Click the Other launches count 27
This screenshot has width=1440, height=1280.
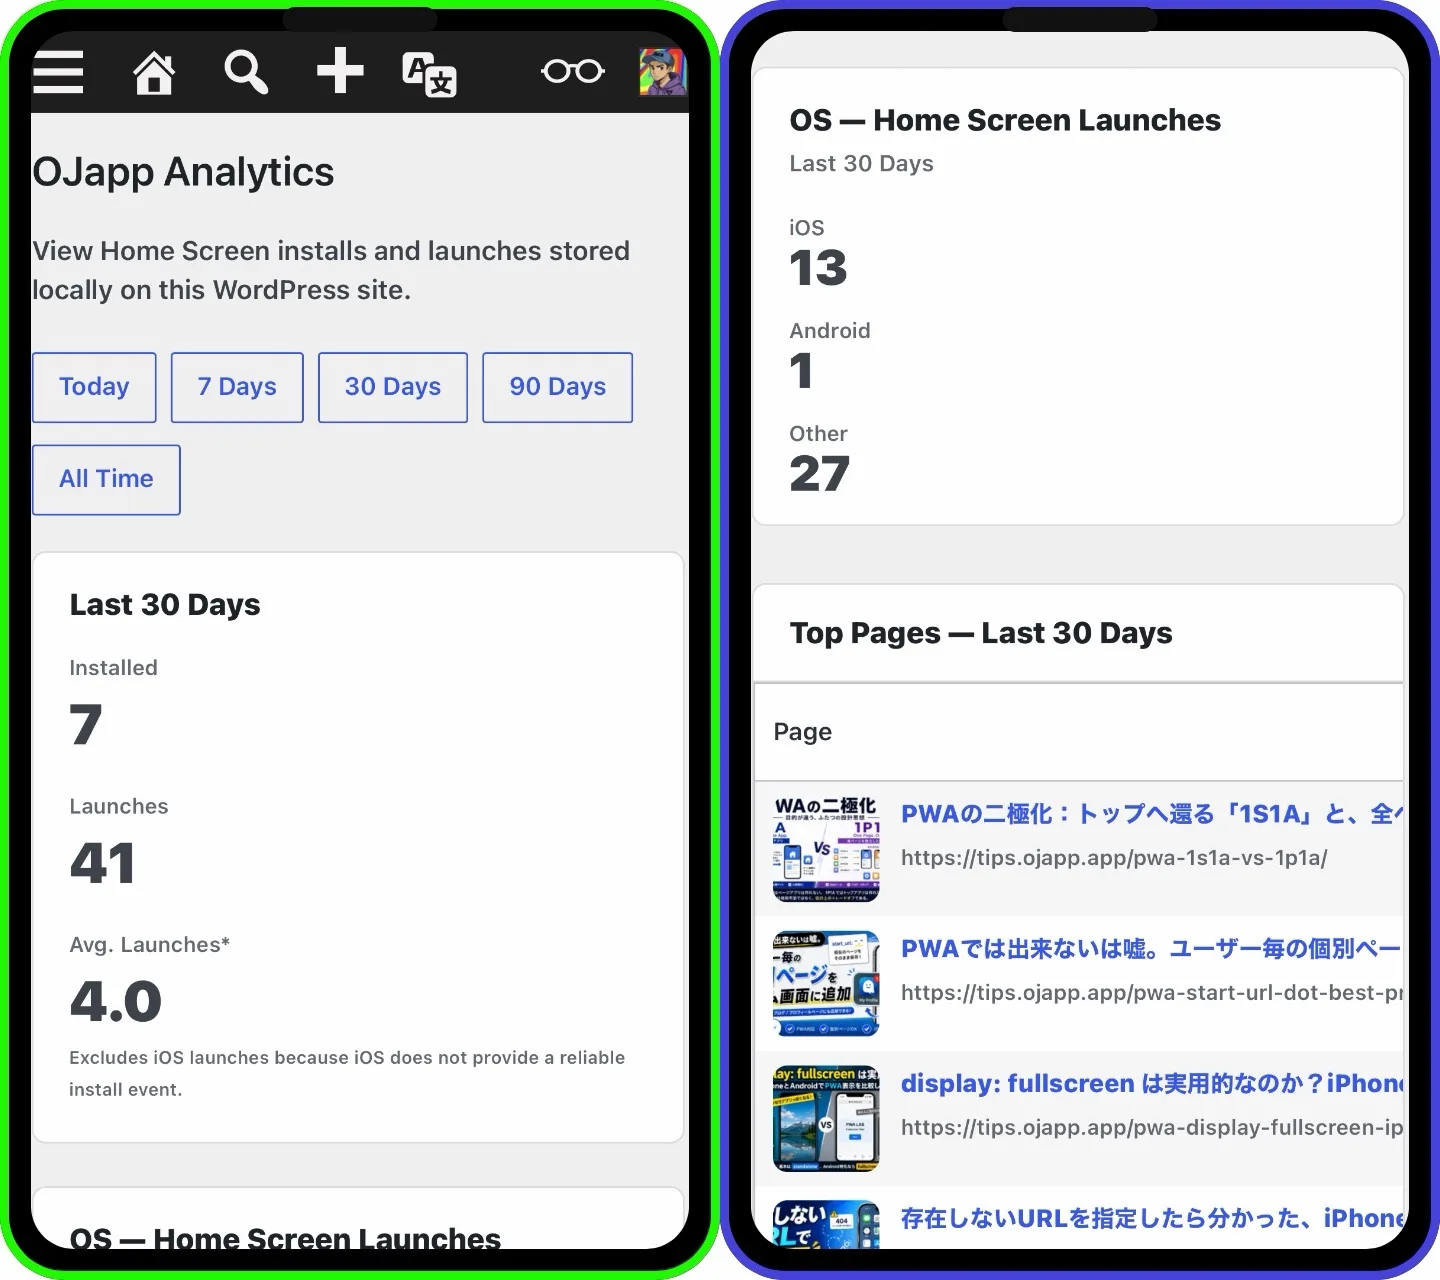tap(819, 474)
